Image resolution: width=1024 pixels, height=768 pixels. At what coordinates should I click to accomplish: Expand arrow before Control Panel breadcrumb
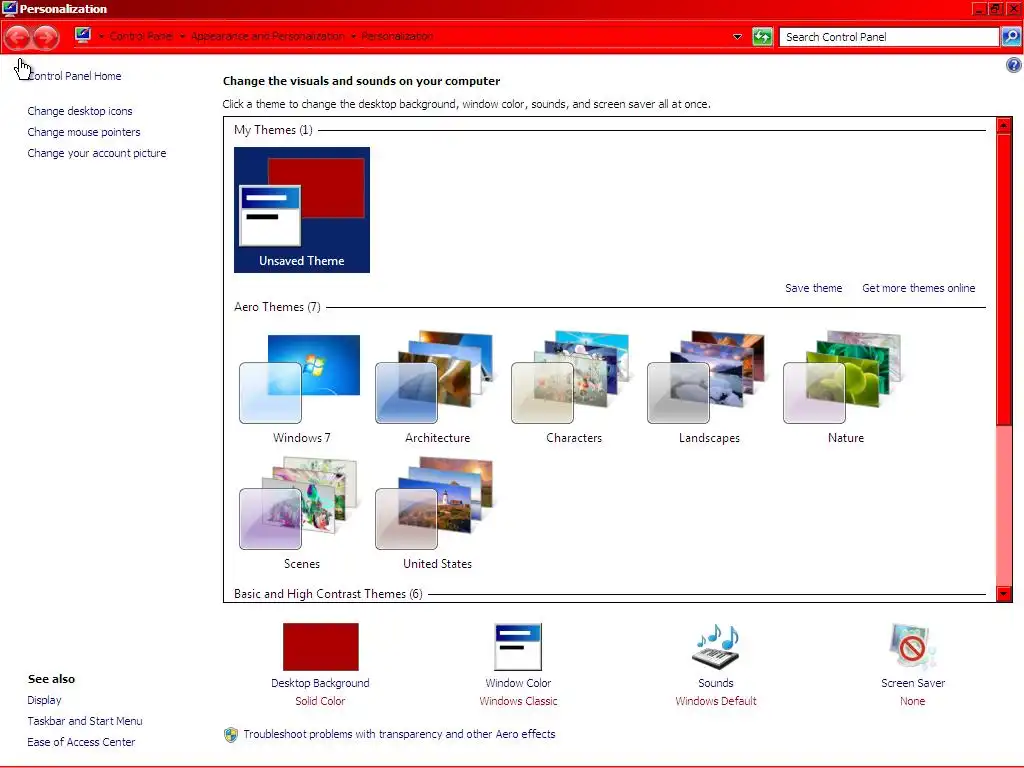(x=101, y=37)
